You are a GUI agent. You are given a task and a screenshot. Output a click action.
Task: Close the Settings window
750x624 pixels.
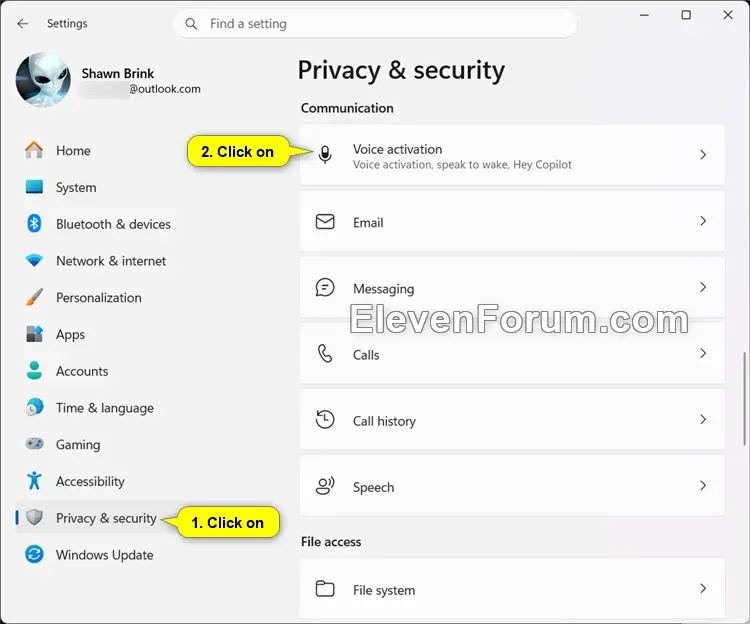(728, 15)
